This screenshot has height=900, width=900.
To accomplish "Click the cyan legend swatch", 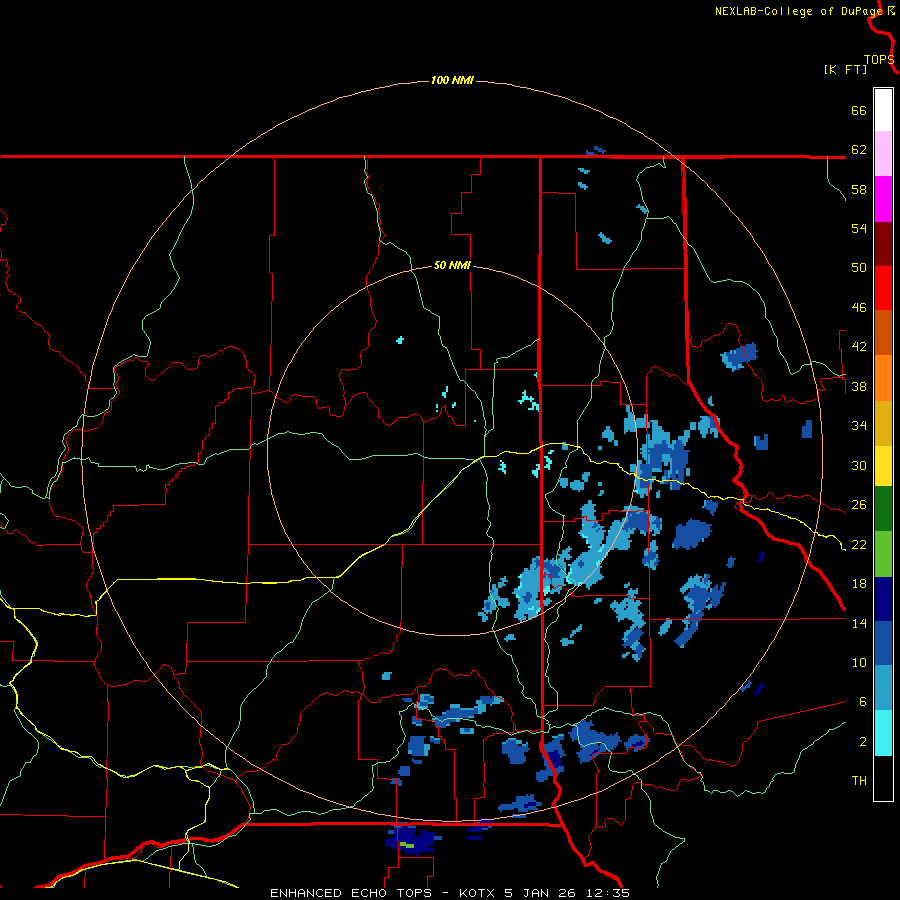I will point(883,733).
